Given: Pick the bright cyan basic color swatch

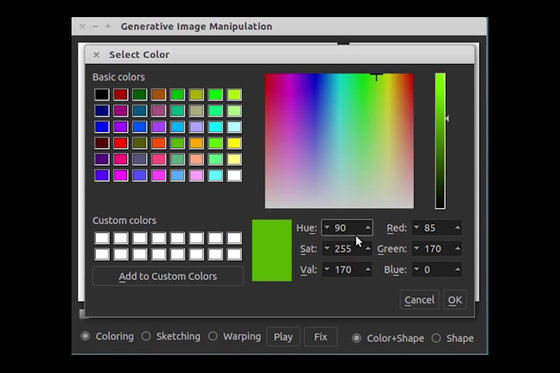Looking at the screenshot, I should pos(215,127).
